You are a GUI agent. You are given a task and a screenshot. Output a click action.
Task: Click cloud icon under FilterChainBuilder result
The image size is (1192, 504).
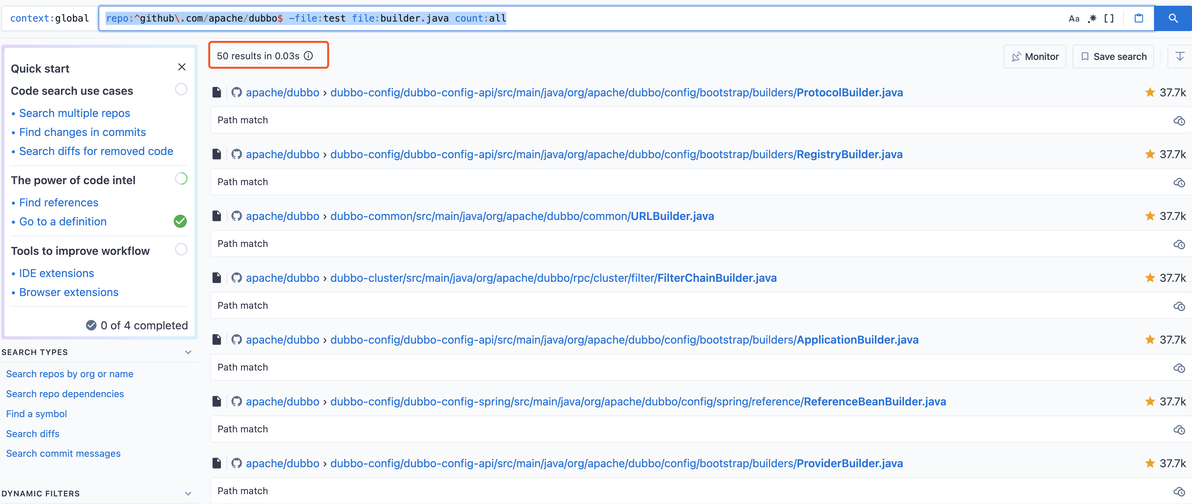tap(1179, 306)
